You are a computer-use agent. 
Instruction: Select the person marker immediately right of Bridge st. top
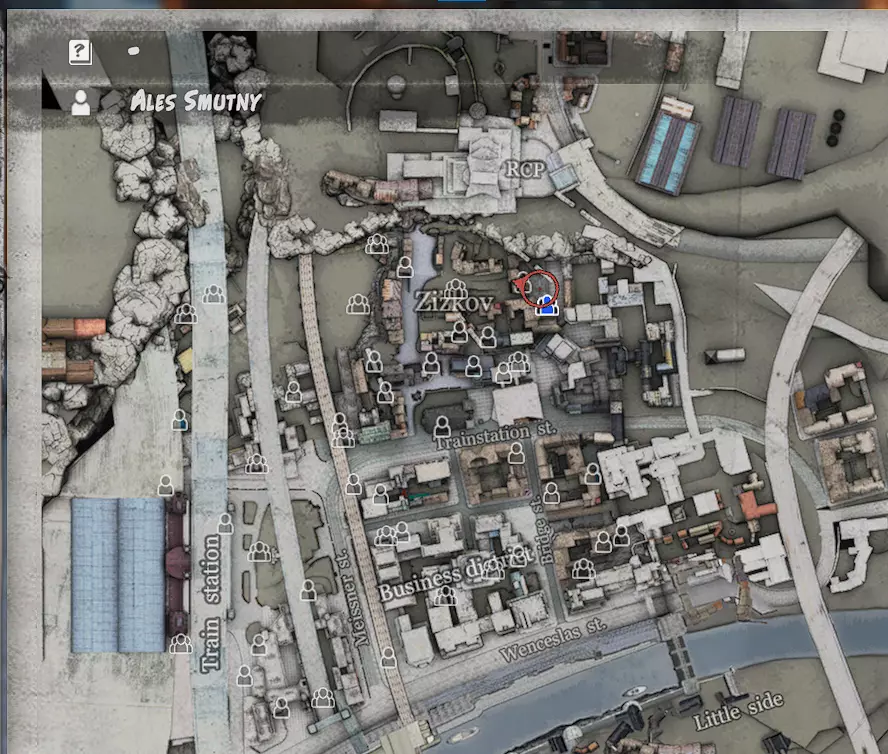pos(551,493)
